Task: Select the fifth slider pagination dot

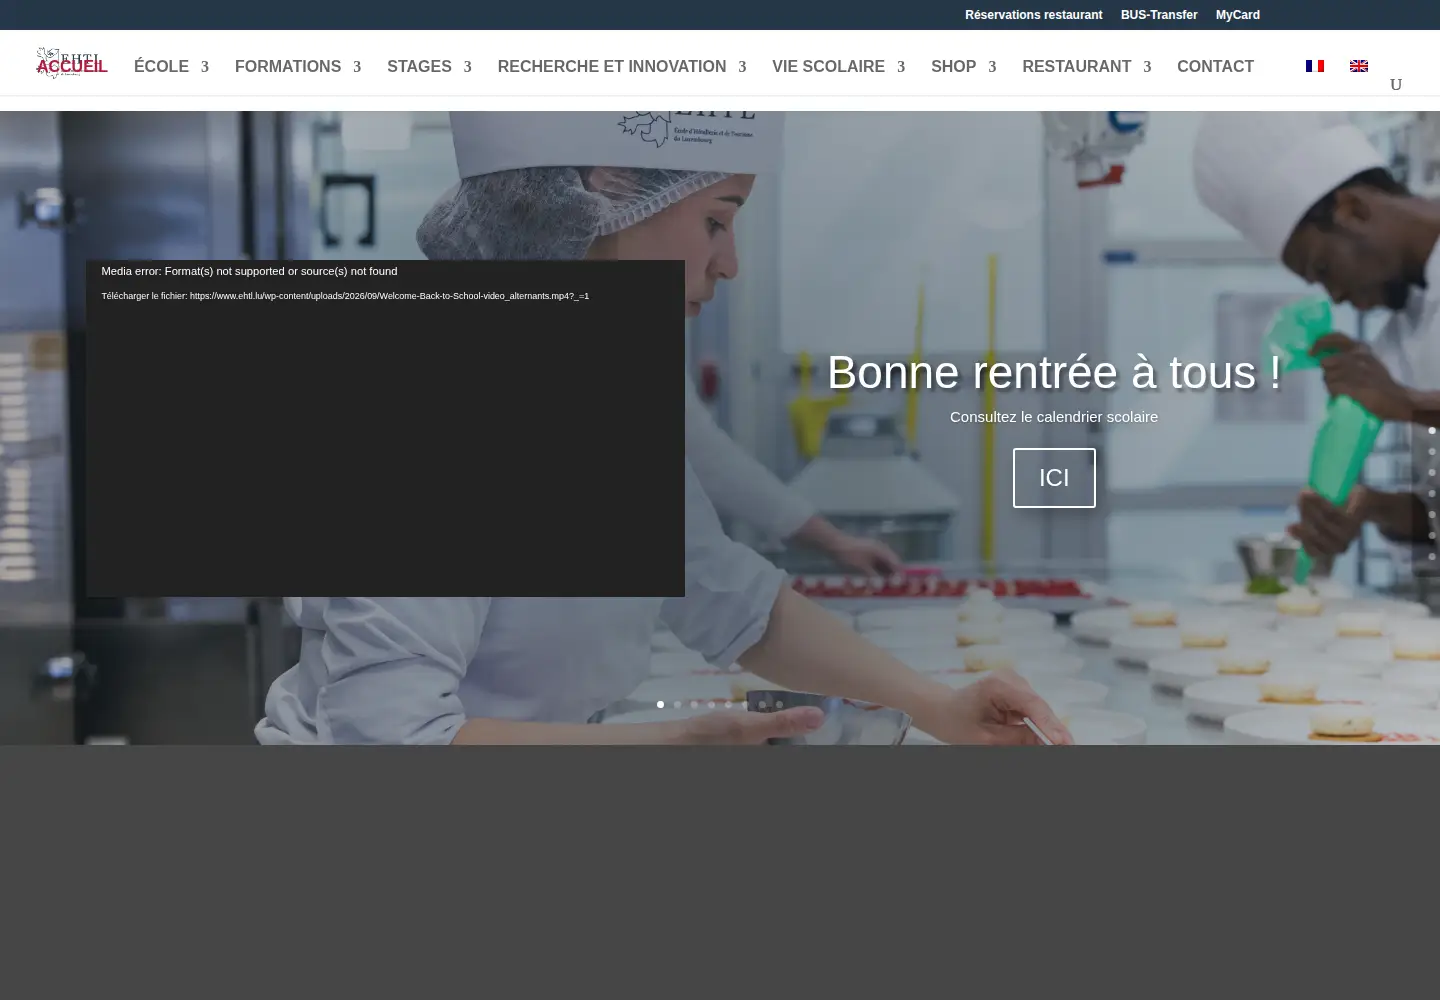Action: coord(728,704)
